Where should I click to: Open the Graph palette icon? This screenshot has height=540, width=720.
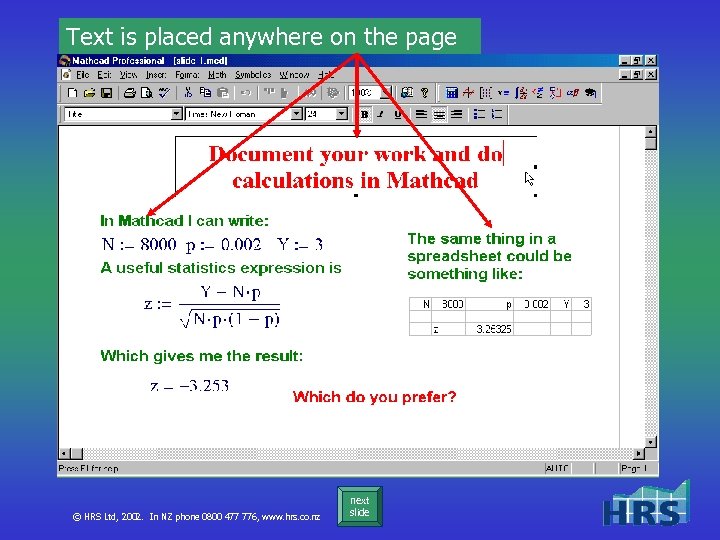[x=468, y=93]
